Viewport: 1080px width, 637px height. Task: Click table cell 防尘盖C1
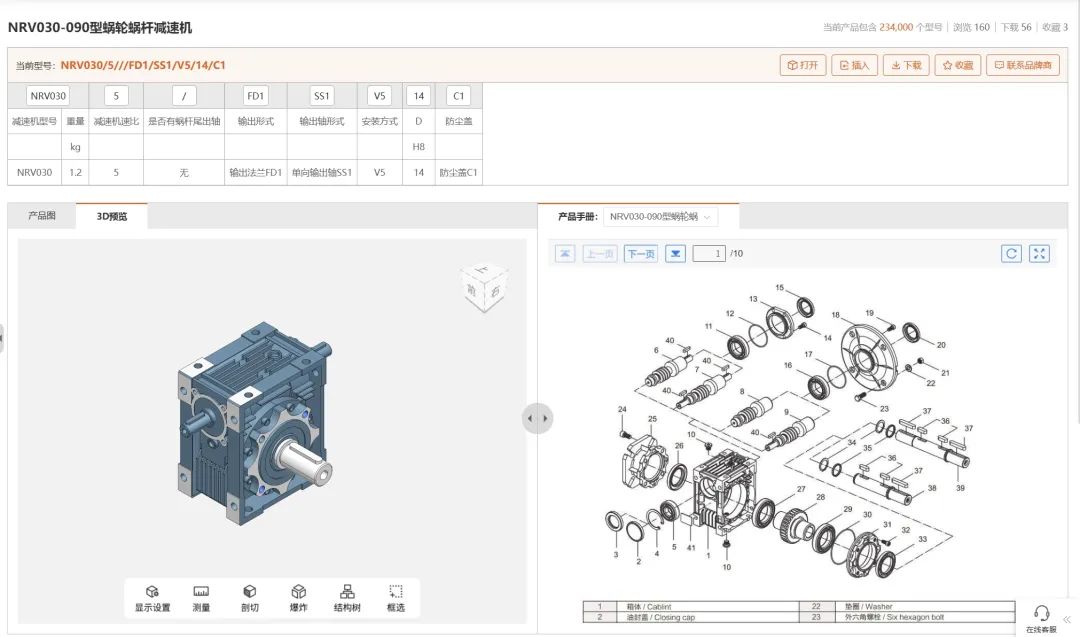(x=459, y=172)
